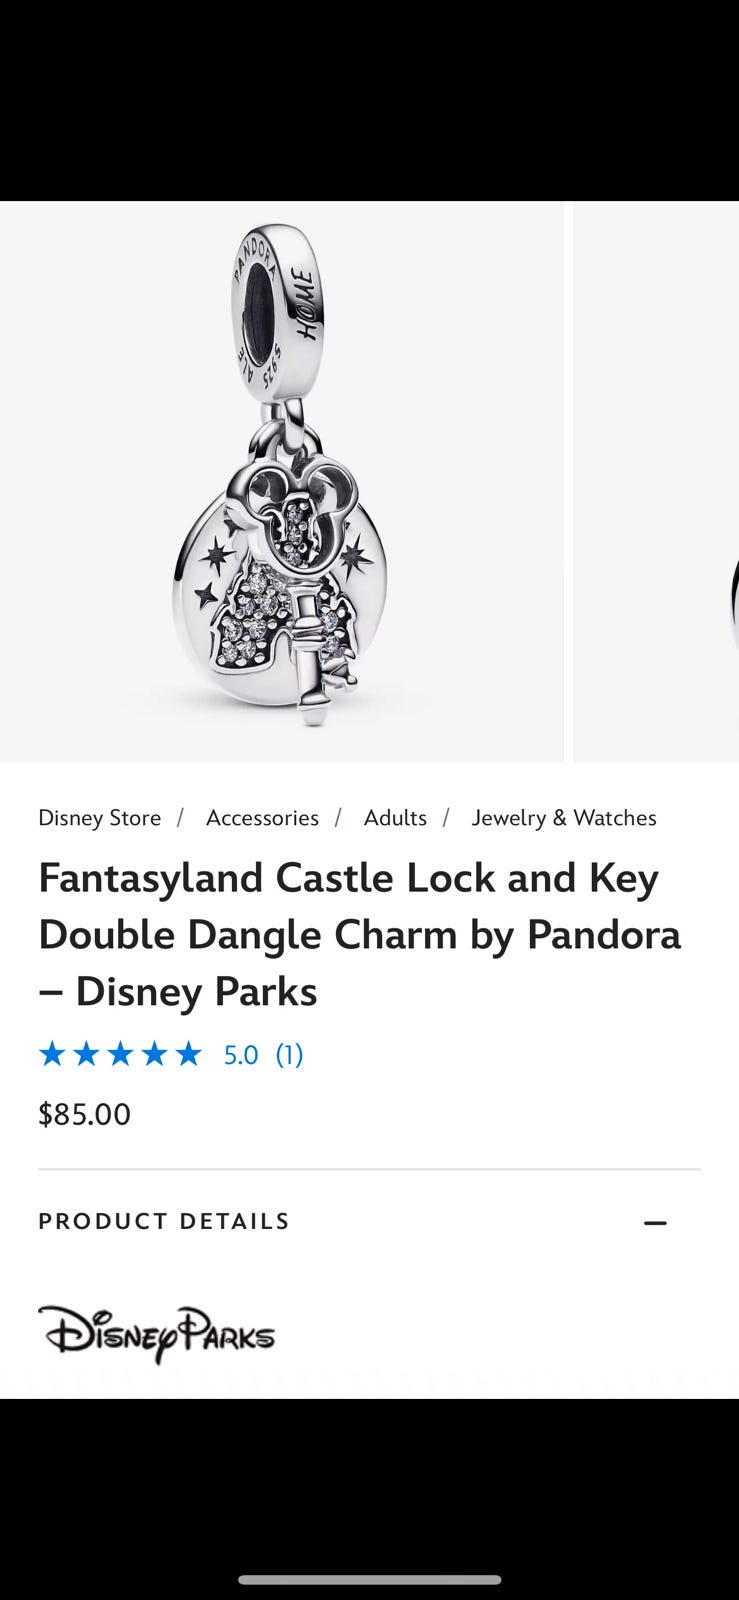The width and height of the screenshot is (739, 1600).
Task: Tap the home indicator bar
Action: coord(369,1580)
